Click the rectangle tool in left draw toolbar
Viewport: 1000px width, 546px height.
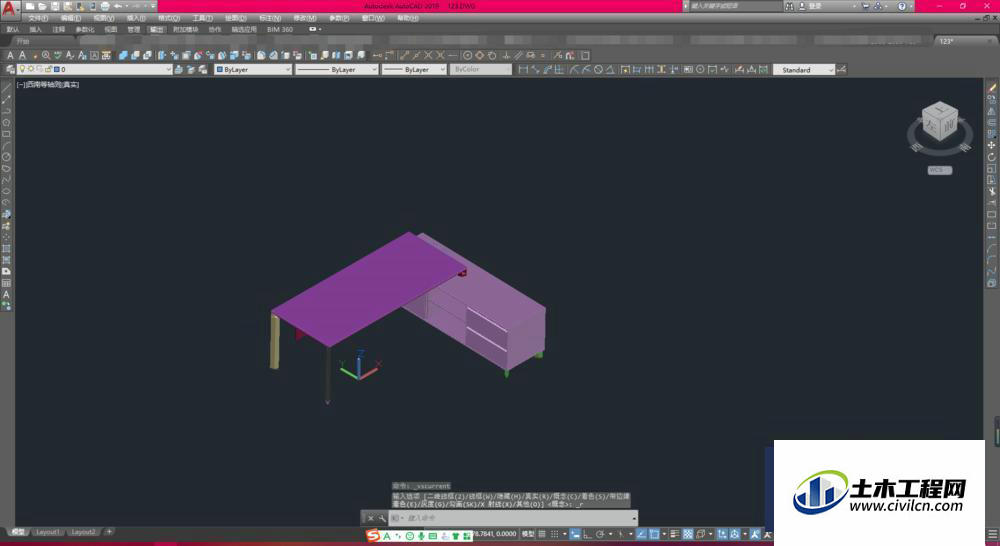pos(6,134)
